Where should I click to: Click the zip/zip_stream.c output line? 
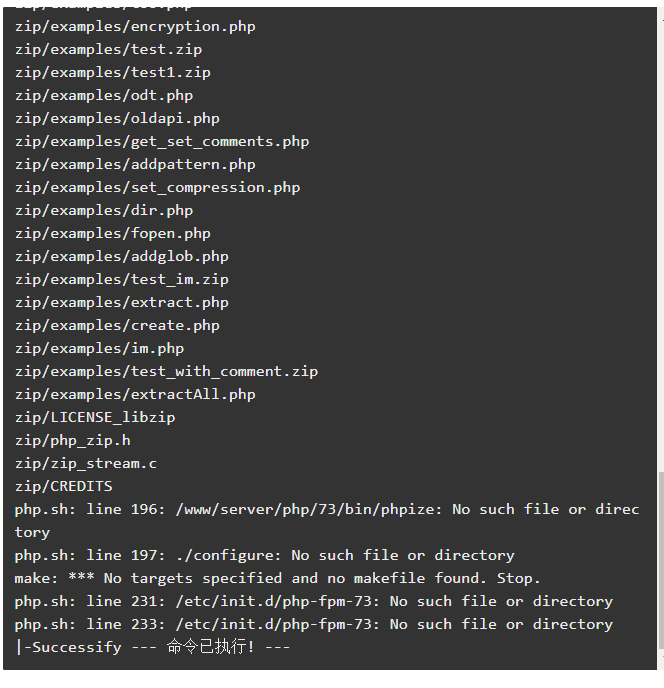(86, 464)
